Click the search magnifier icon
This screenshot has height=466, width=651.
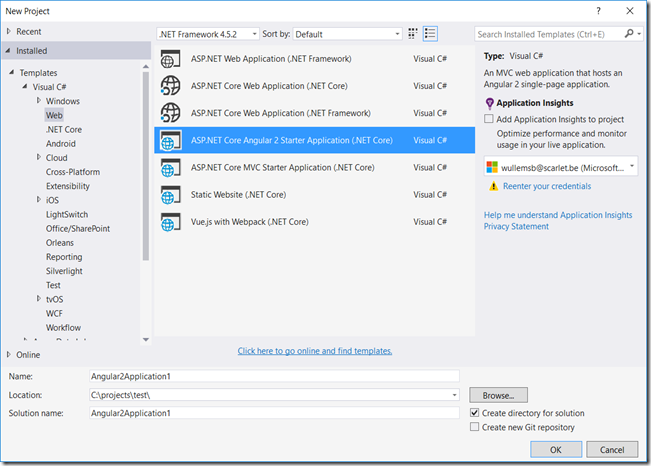[629, 34]
